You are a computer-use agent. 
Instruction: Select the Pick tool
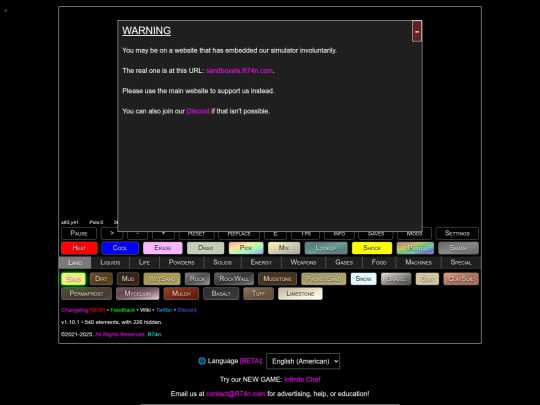[x=246, y=248]
